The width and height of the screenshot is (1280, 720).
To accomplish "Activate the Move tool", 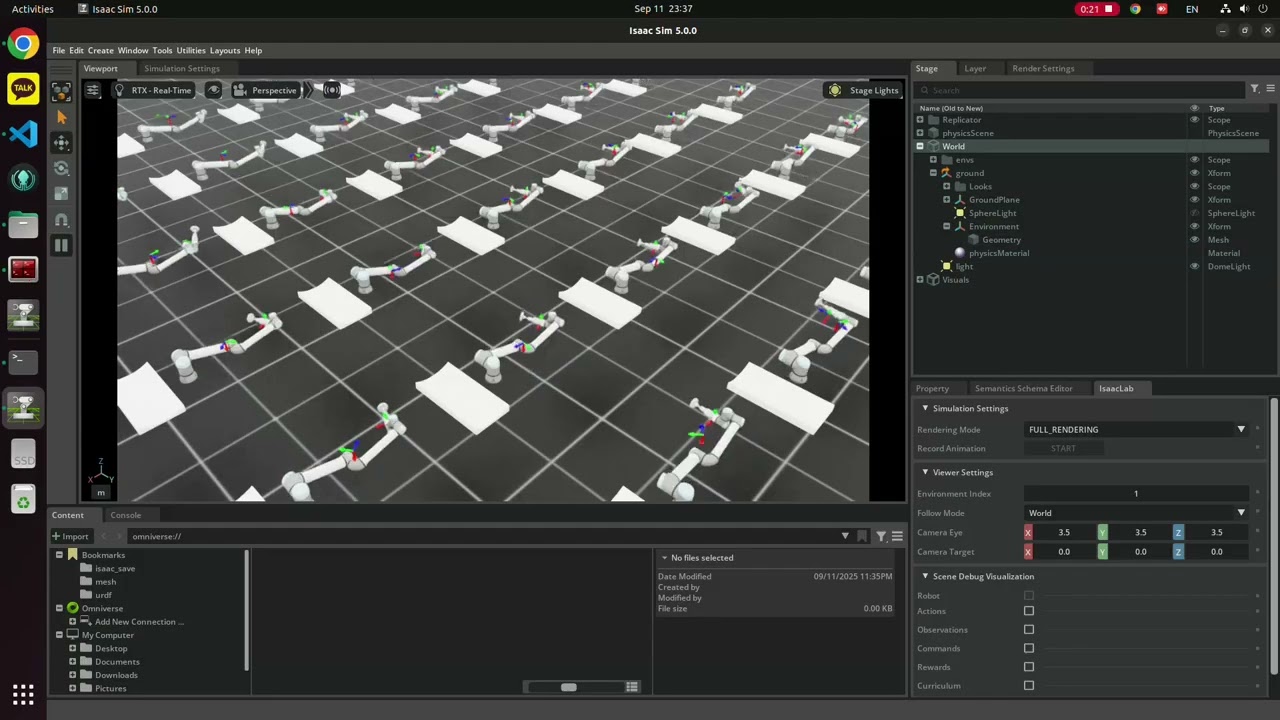I will 61,143.
